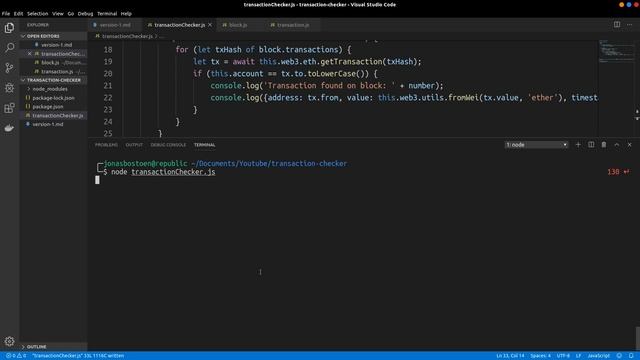Image resolution: width=640 pixels, height=360 pixels.
Task: Close the terminal panel
Action: coord(629,145)
